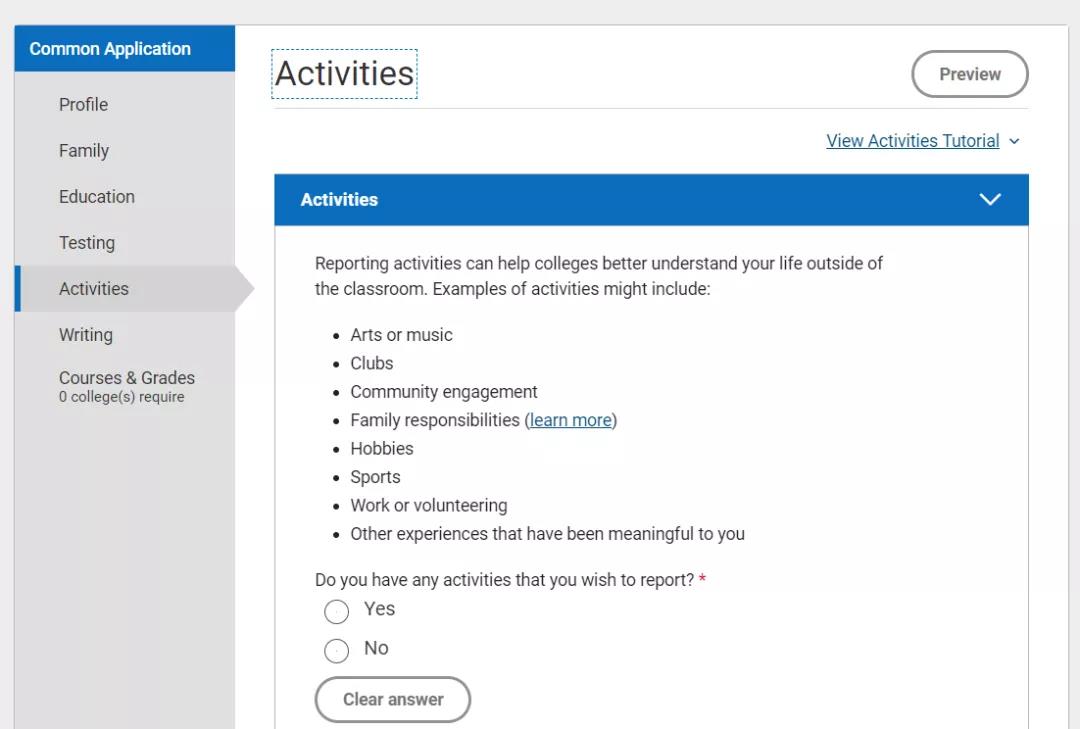Click the Activities page heading
The width and height of the screenshot is (1080, 729).
coord(344,74)
